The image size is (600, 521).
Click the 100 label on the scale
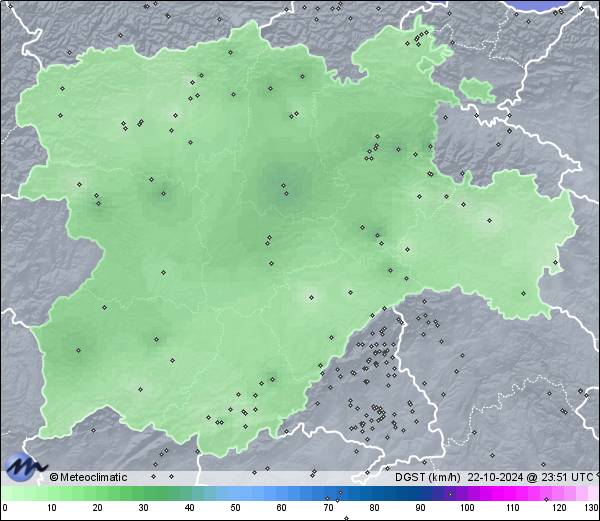point(467,508)
